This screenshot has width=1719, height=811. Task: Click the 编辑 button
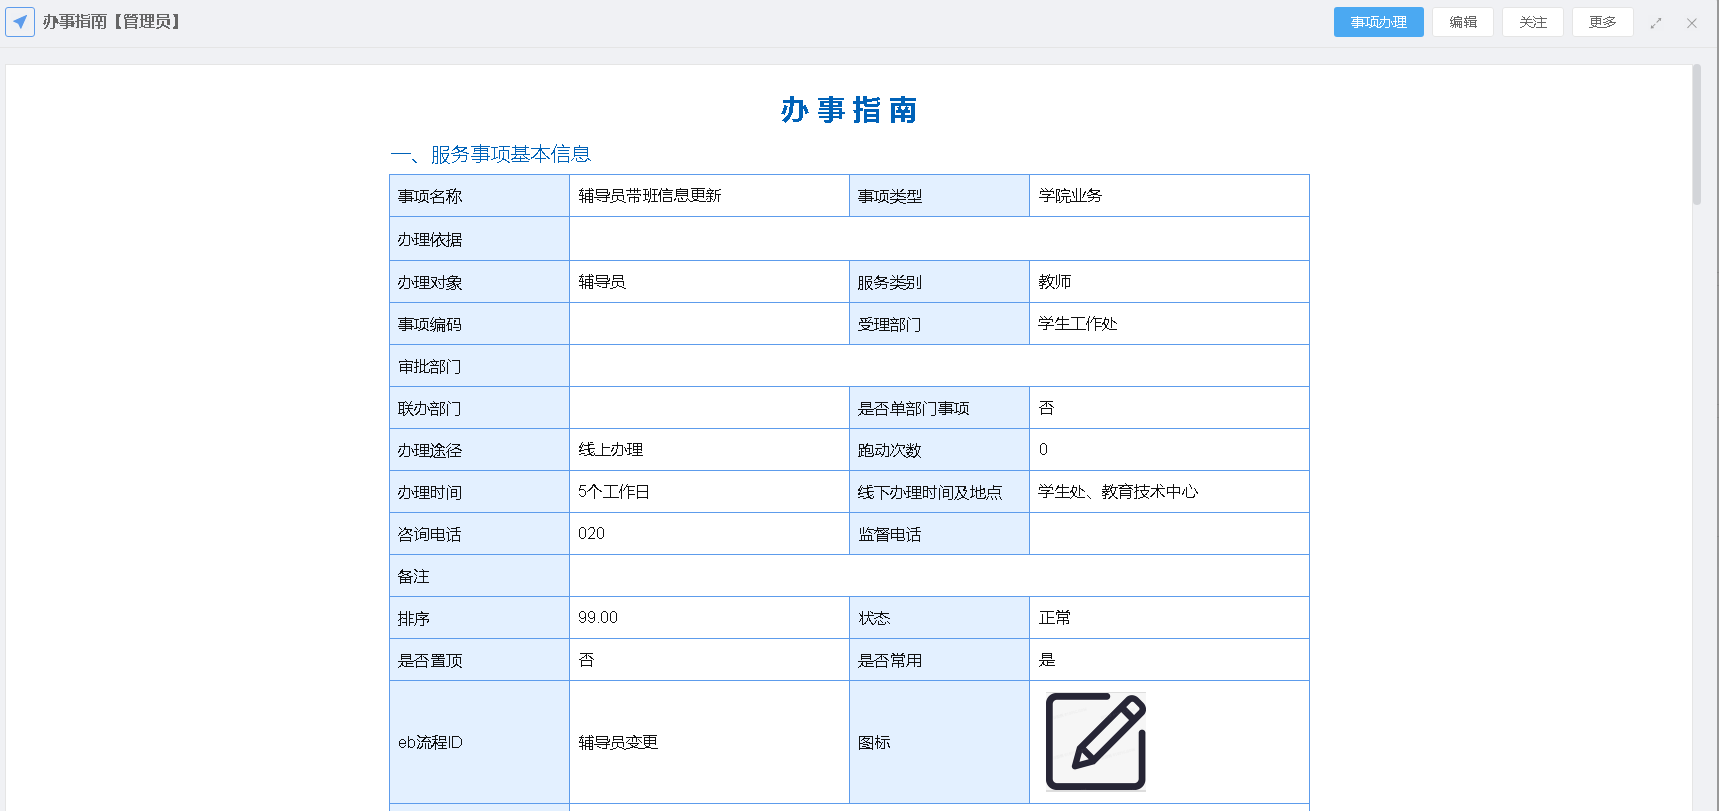click(1462, 22)
